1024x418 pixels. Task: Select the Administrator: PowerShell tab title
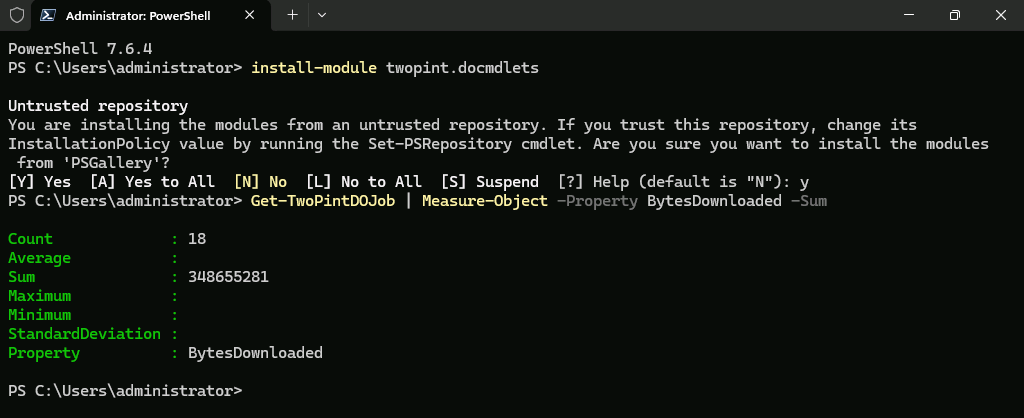[138, 16]
